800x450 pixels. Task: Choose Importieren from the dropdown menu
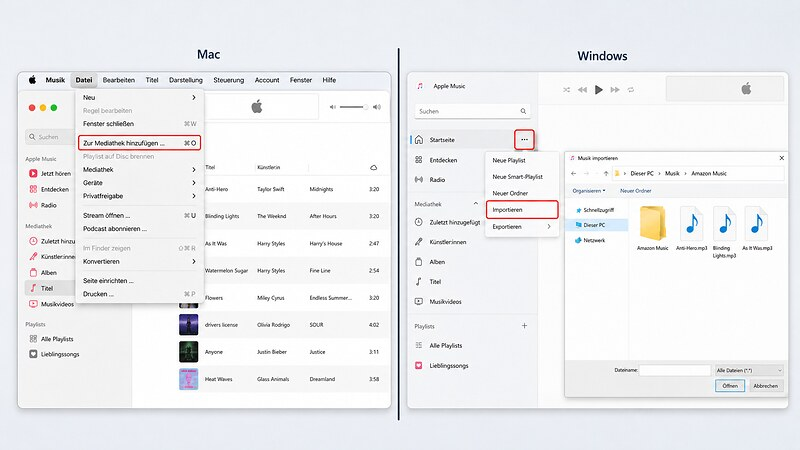522,210
